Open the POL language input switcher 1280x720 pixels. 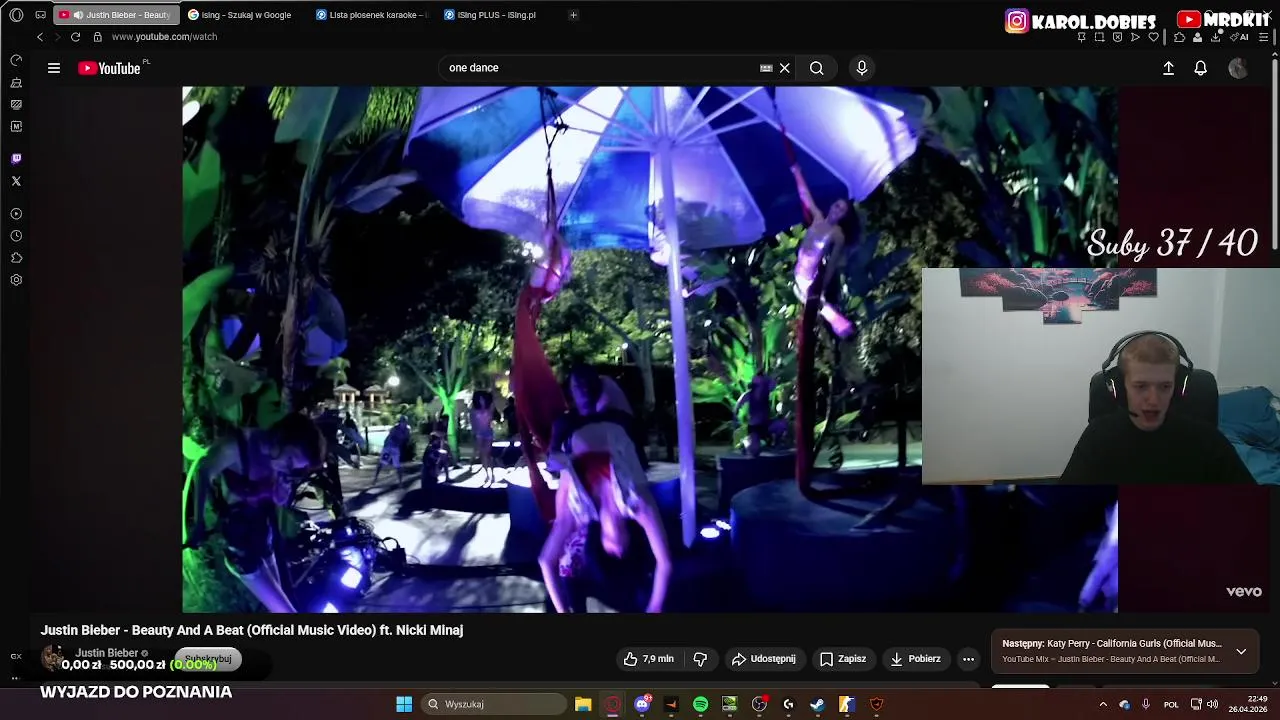point(1171,704)
